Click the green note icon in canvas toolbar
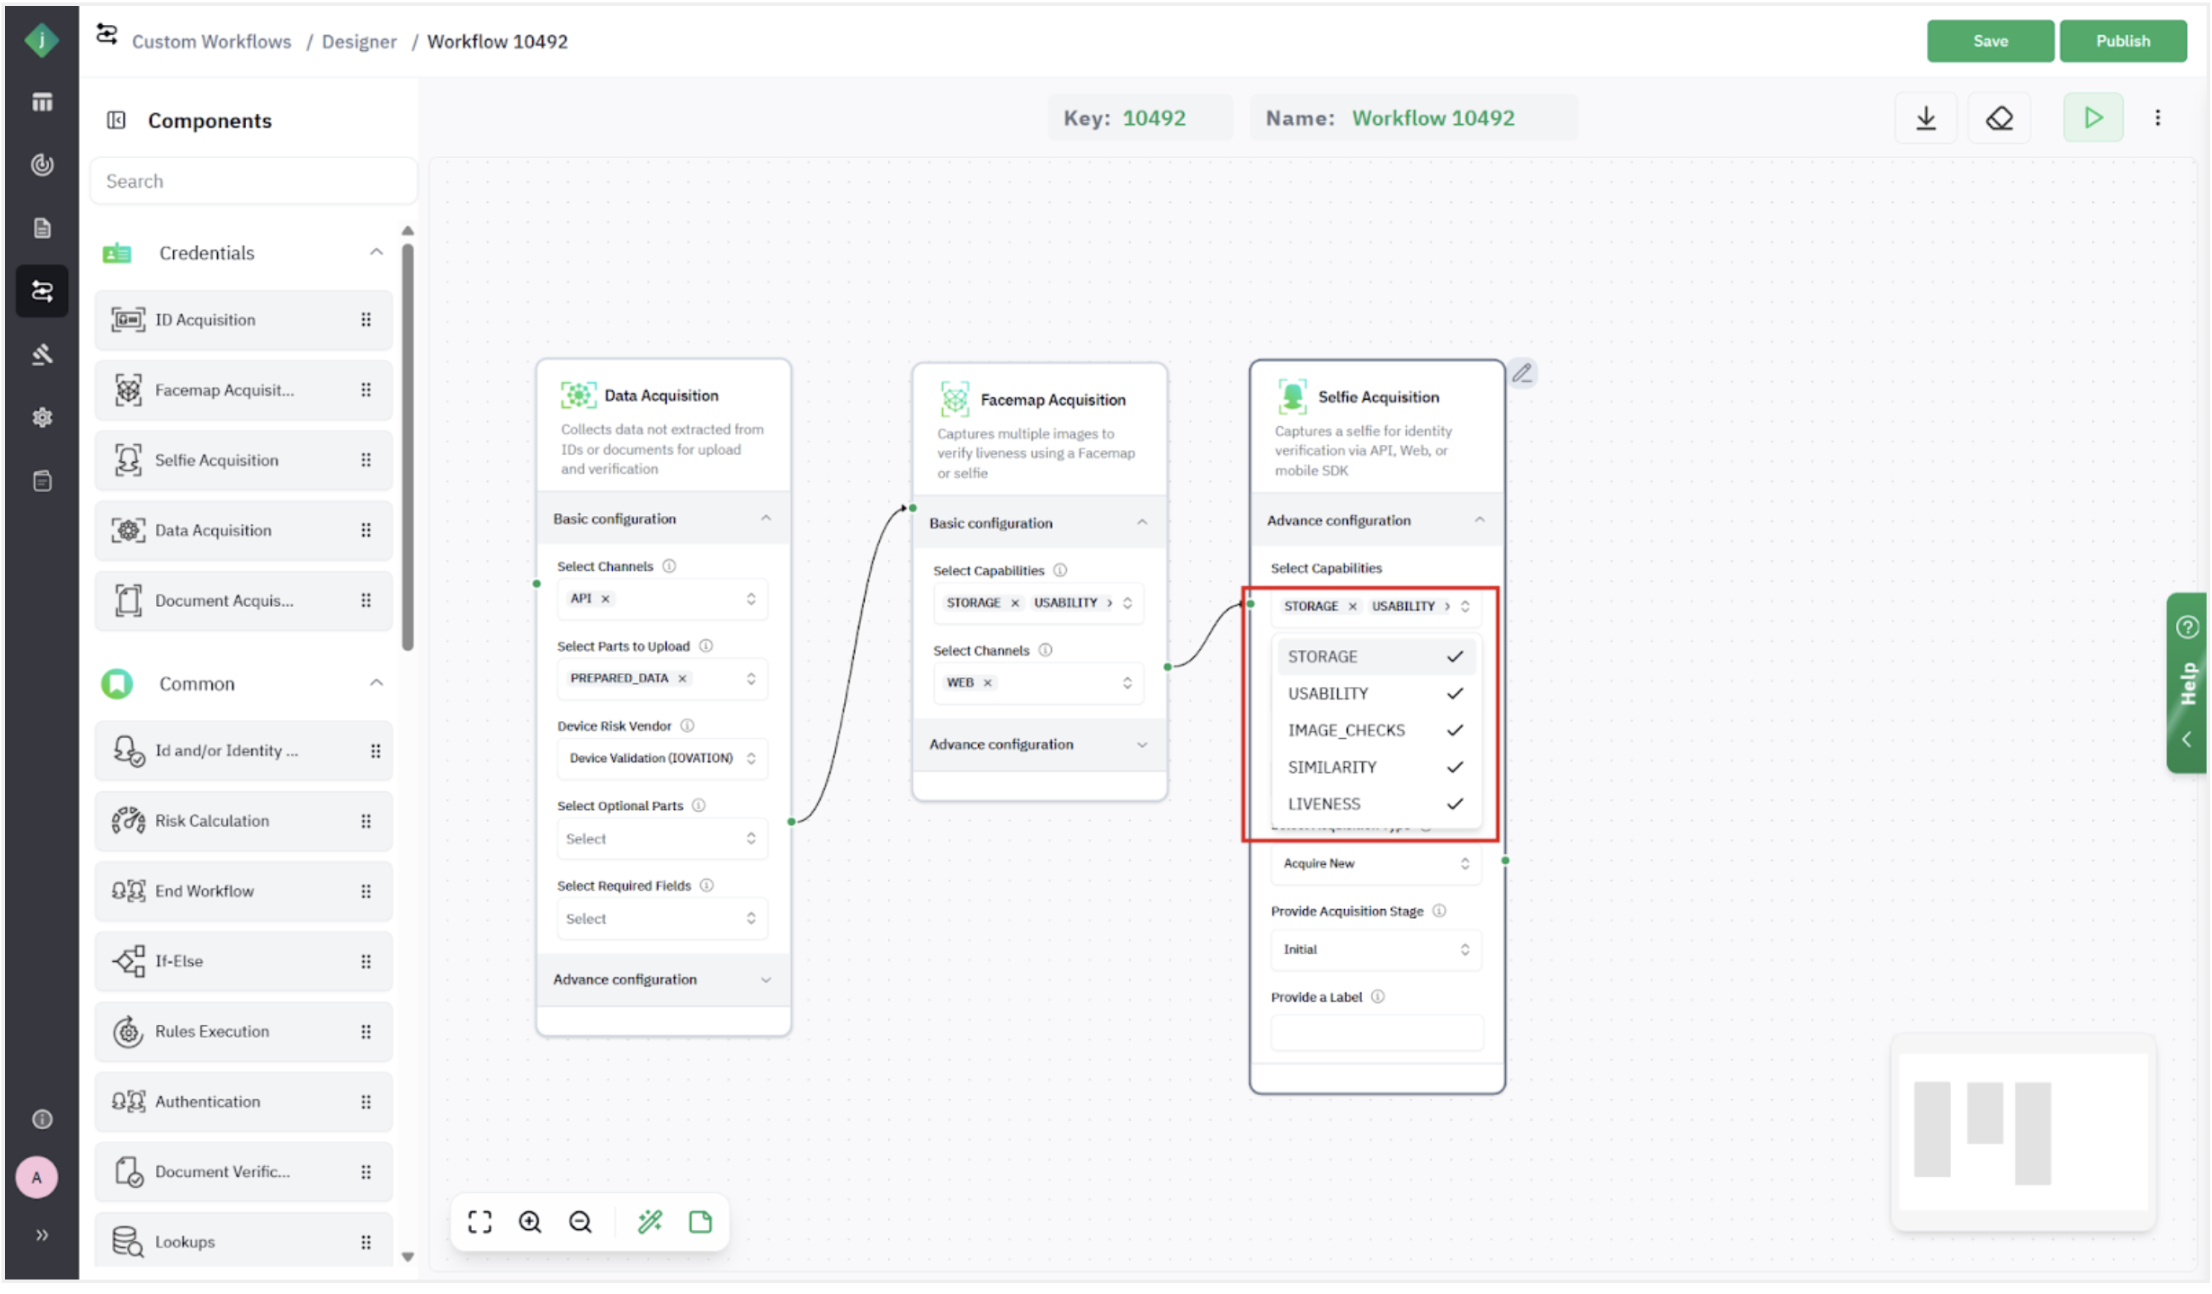2212x1294 pixels. (700, 1221)
